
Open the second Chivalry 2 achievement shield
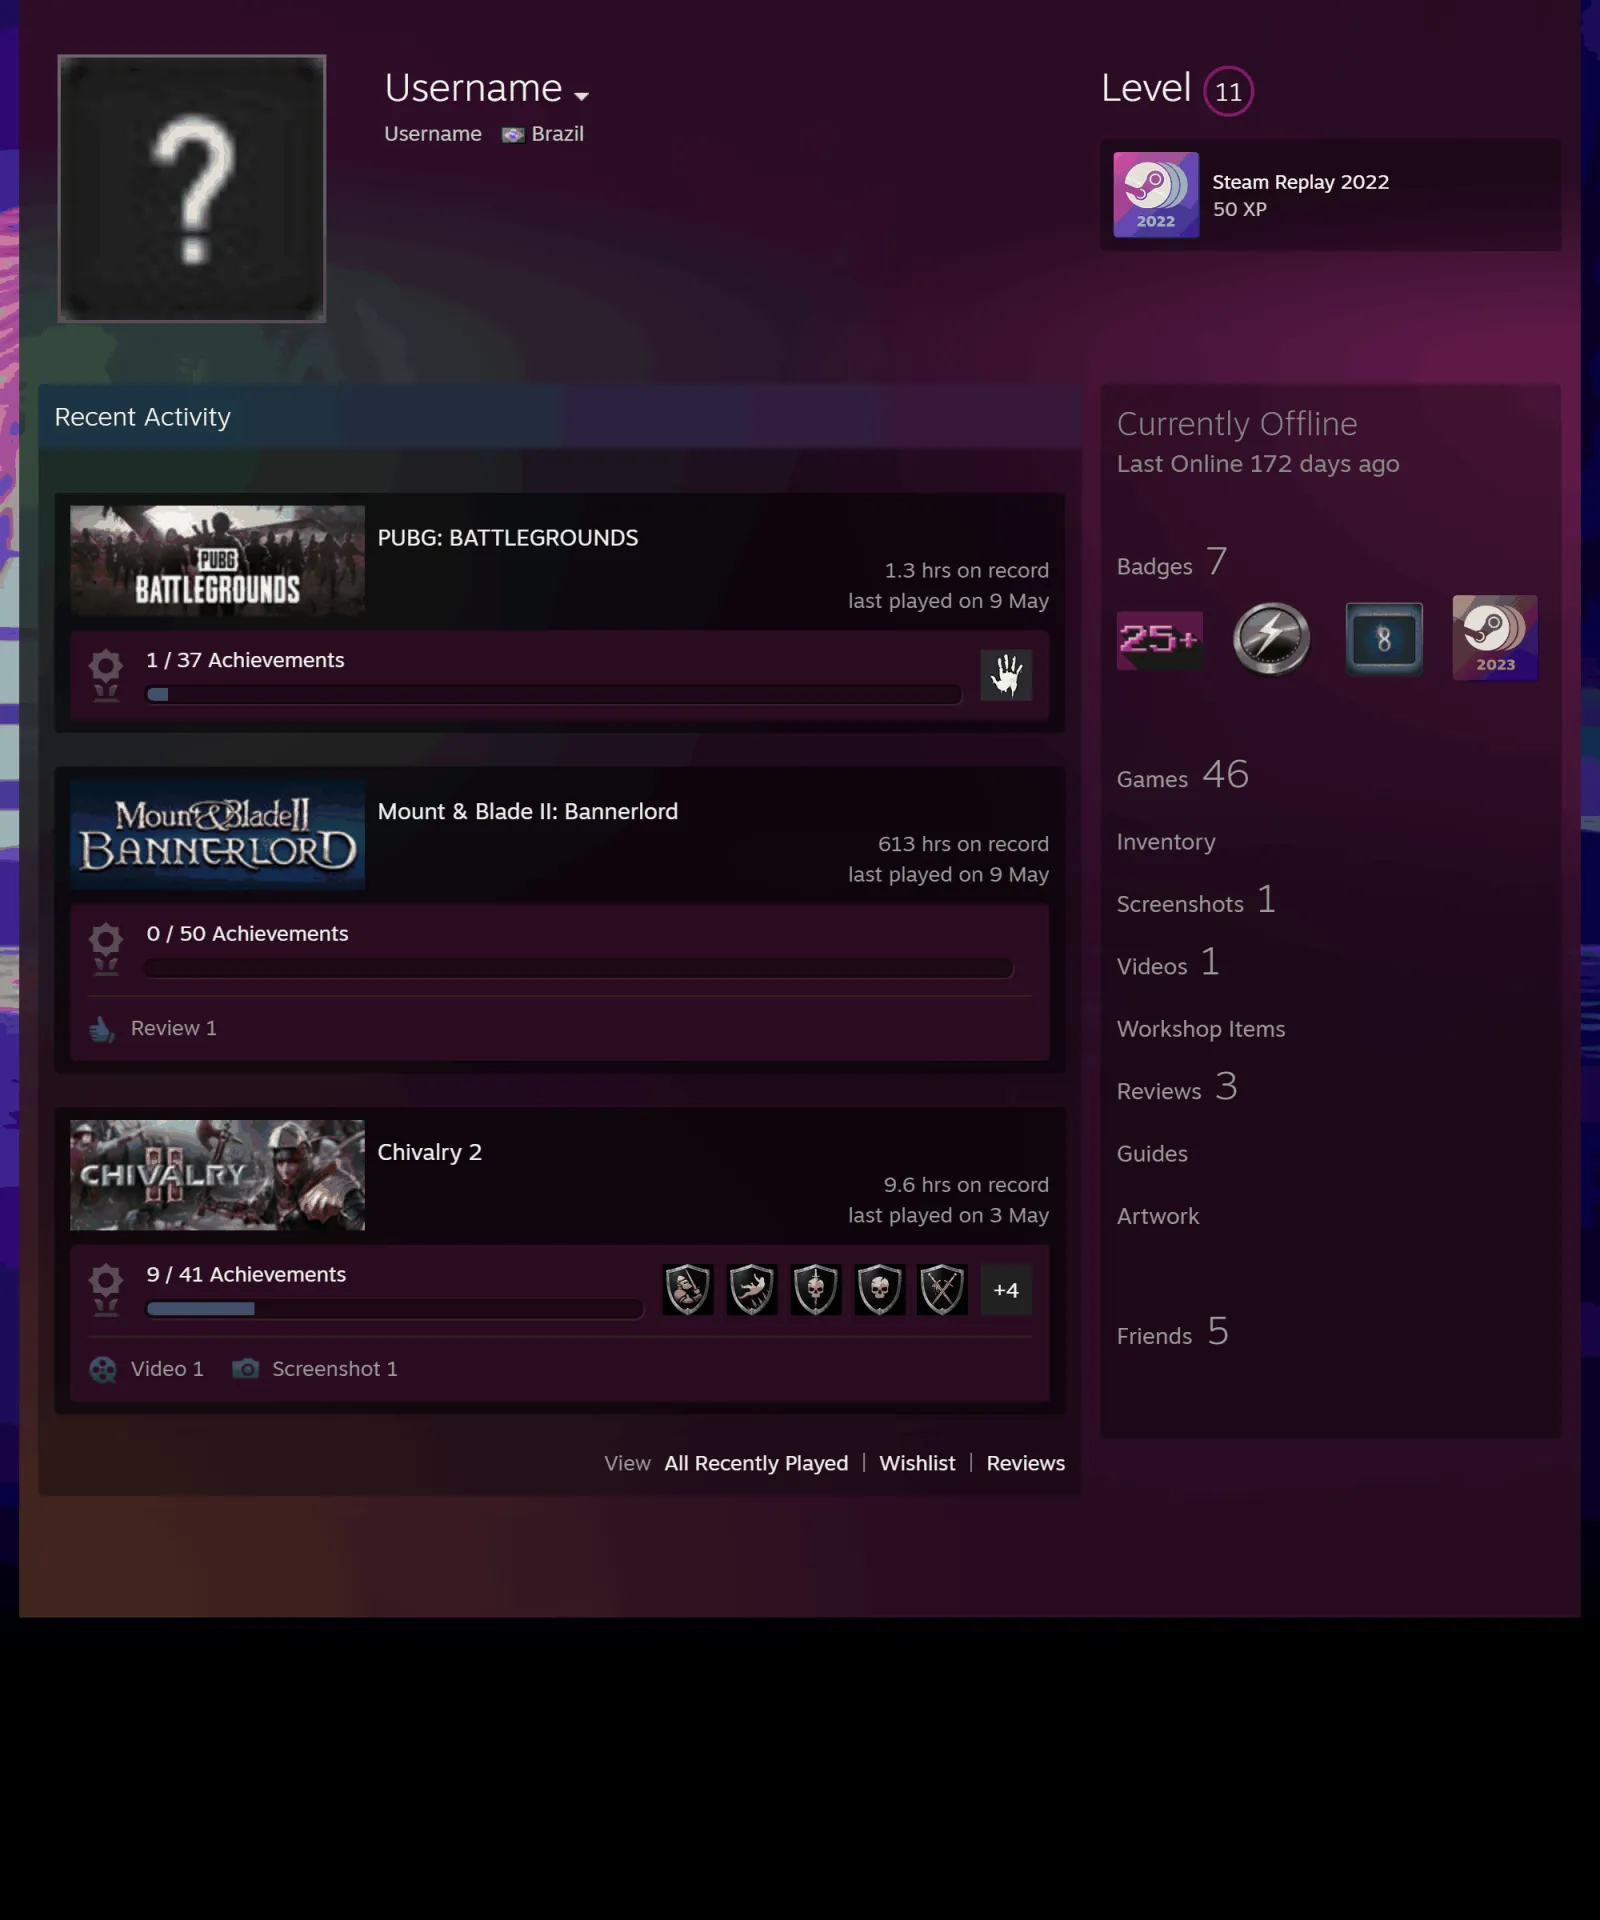point(752,1289)
